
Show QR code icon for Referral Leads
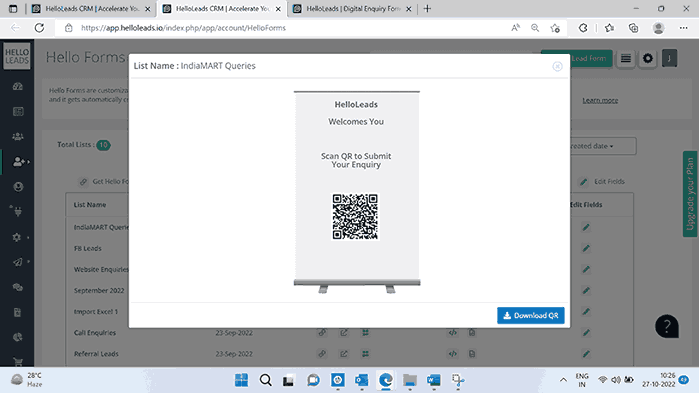click(x=365, y=354)
